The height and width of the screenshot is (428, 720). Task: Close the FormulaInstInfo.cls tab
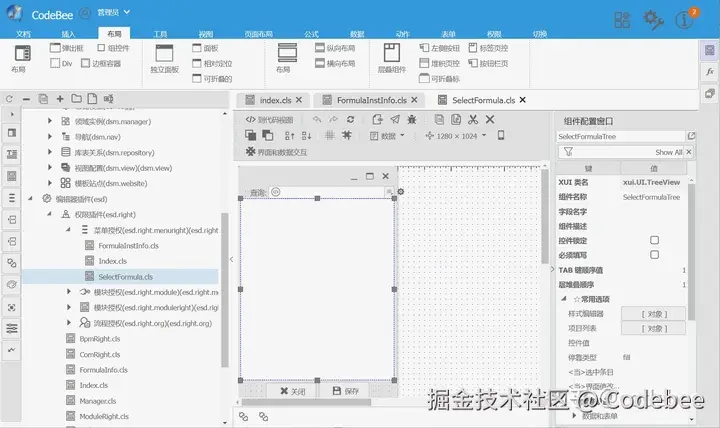[414, 100]
